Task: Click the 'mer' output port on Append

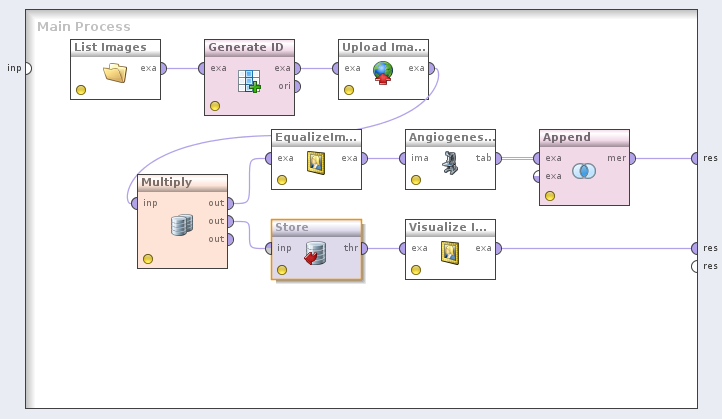Action: pos(632,158)
